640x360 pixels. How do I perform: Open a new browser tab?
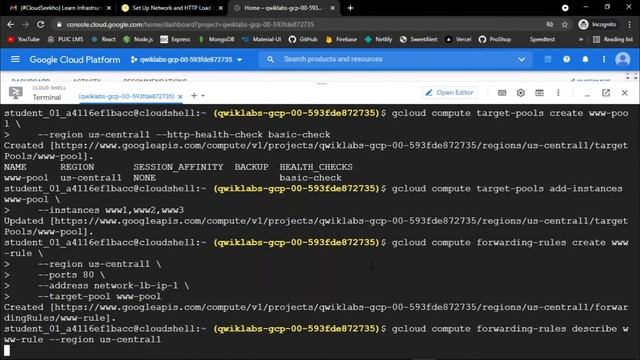click(350, 8)
